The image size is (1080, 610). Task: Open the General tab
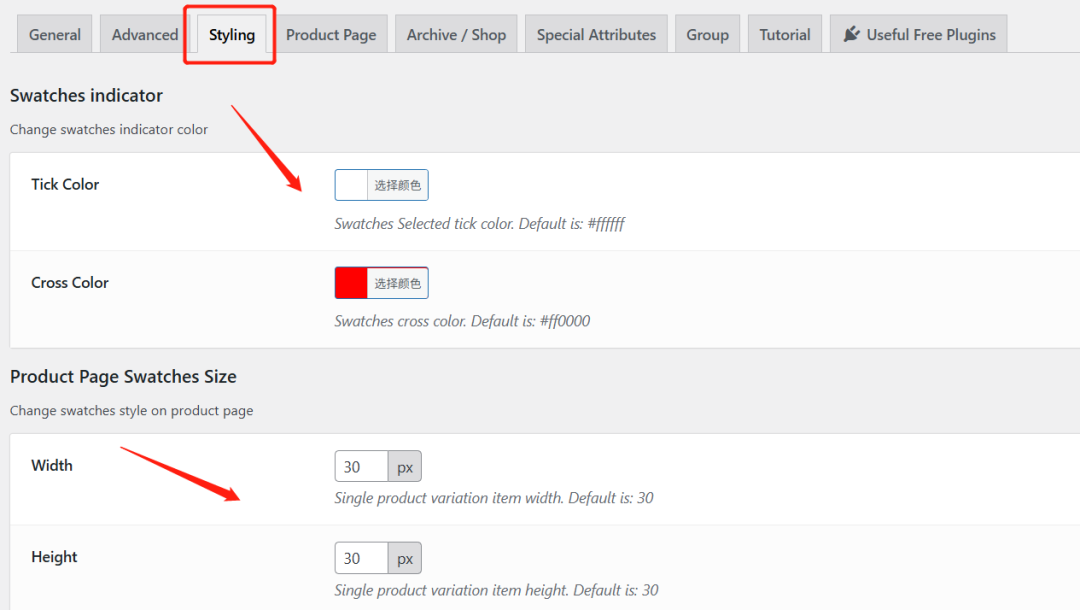55,34
